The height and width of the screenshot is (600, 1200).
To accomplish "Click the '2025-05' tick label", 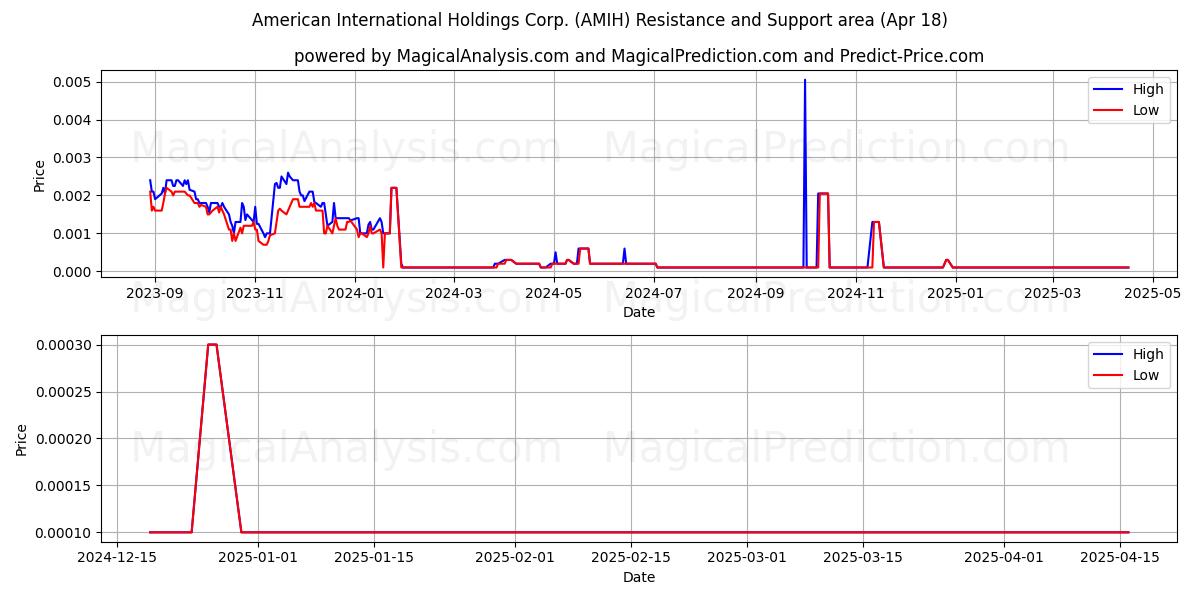I will point(1155,293).
